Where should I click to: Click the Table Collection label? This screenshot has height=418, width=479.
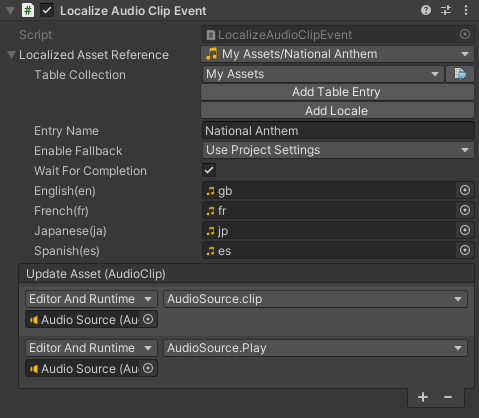(x=80, y=75)
